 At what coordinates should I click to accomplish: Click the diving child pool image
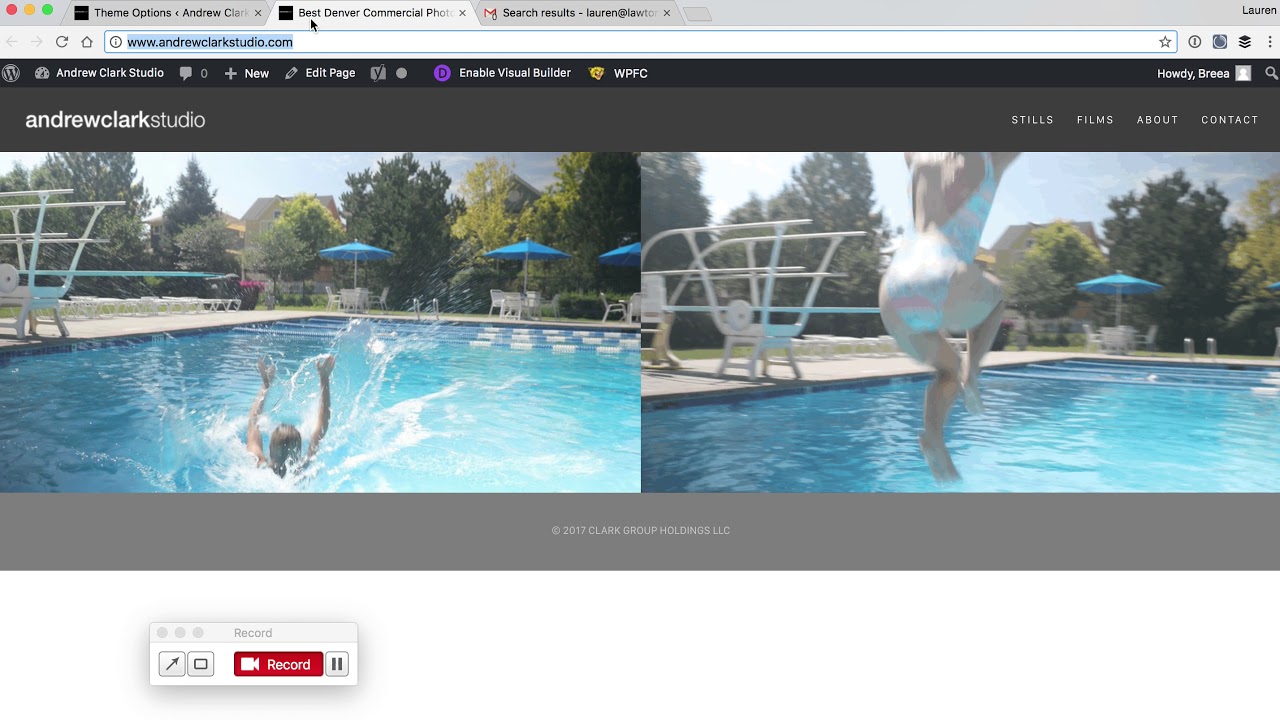[x=320, y=322]
